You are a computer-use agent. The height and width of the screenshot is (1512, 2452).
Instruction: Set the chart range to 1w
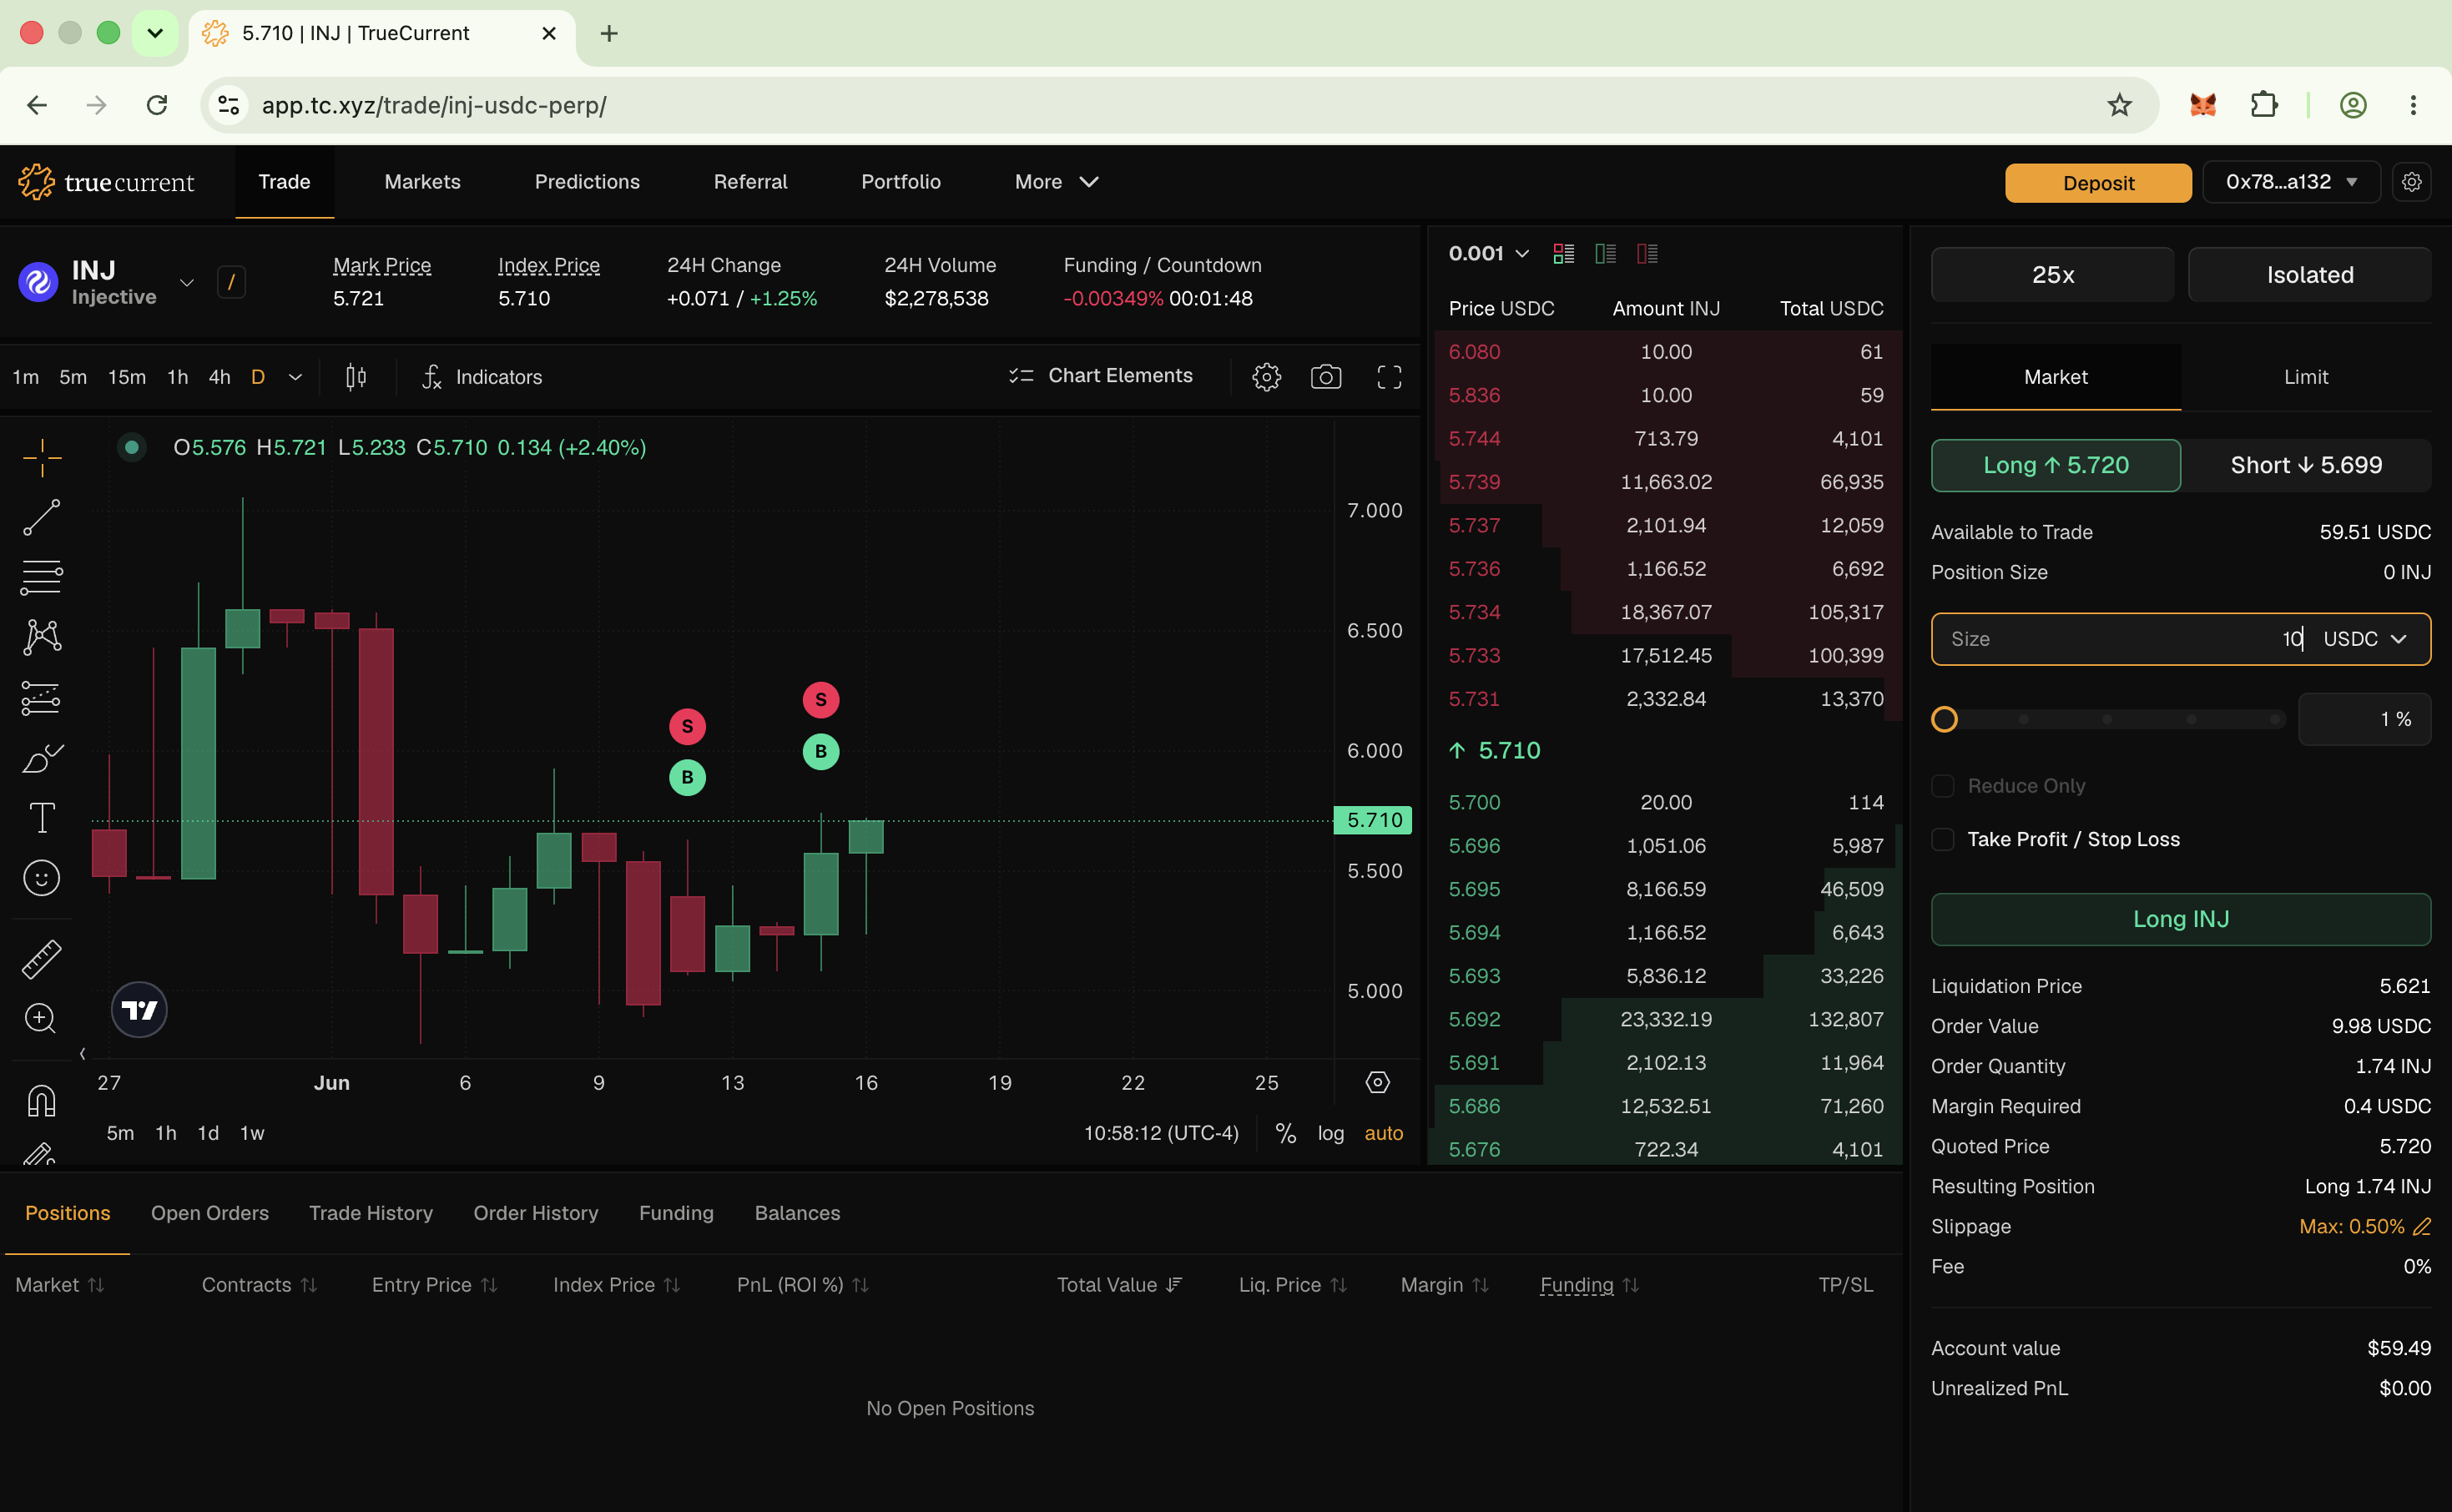pos(252,1133)
